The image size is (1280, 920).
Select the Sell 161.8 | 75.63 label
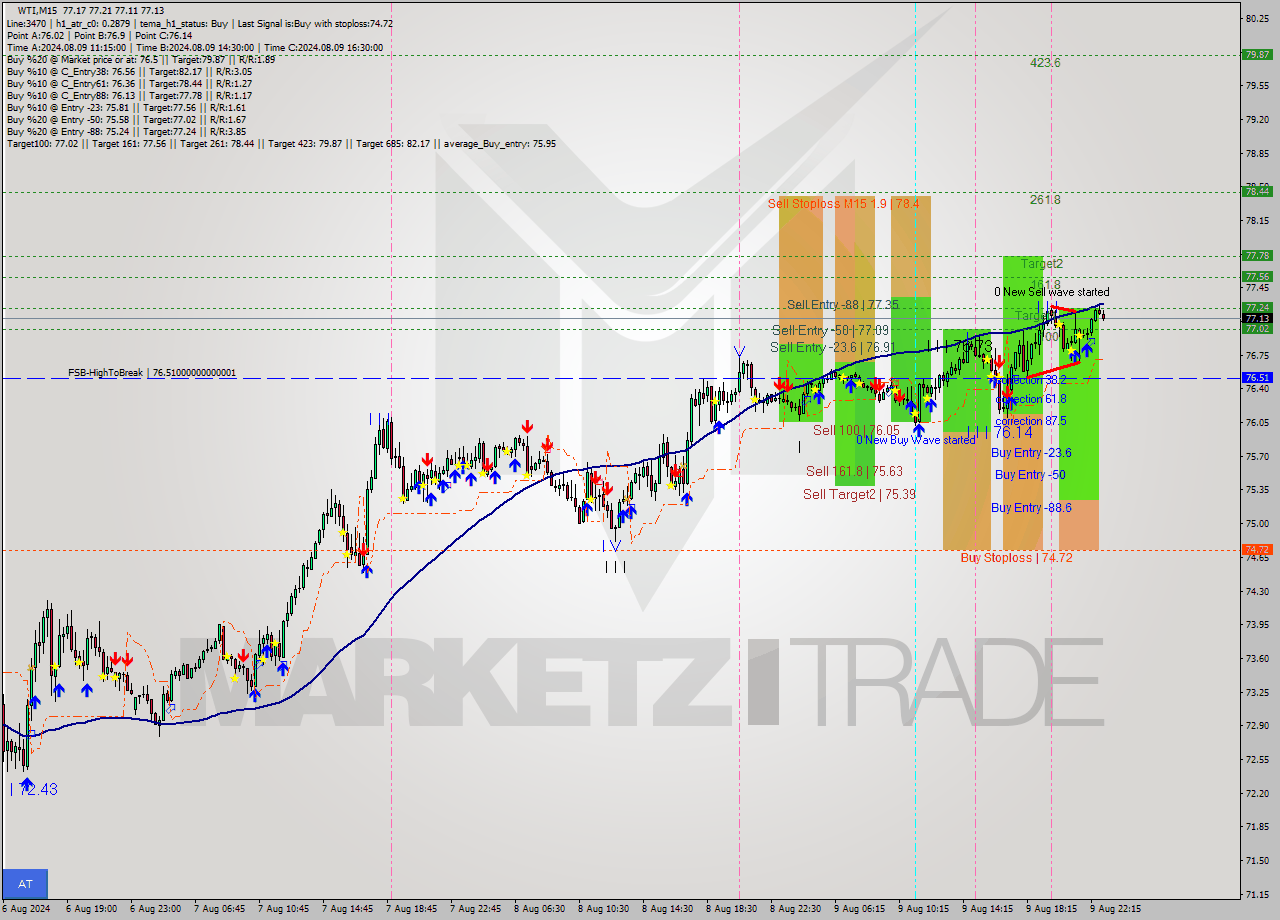point(855,471)
